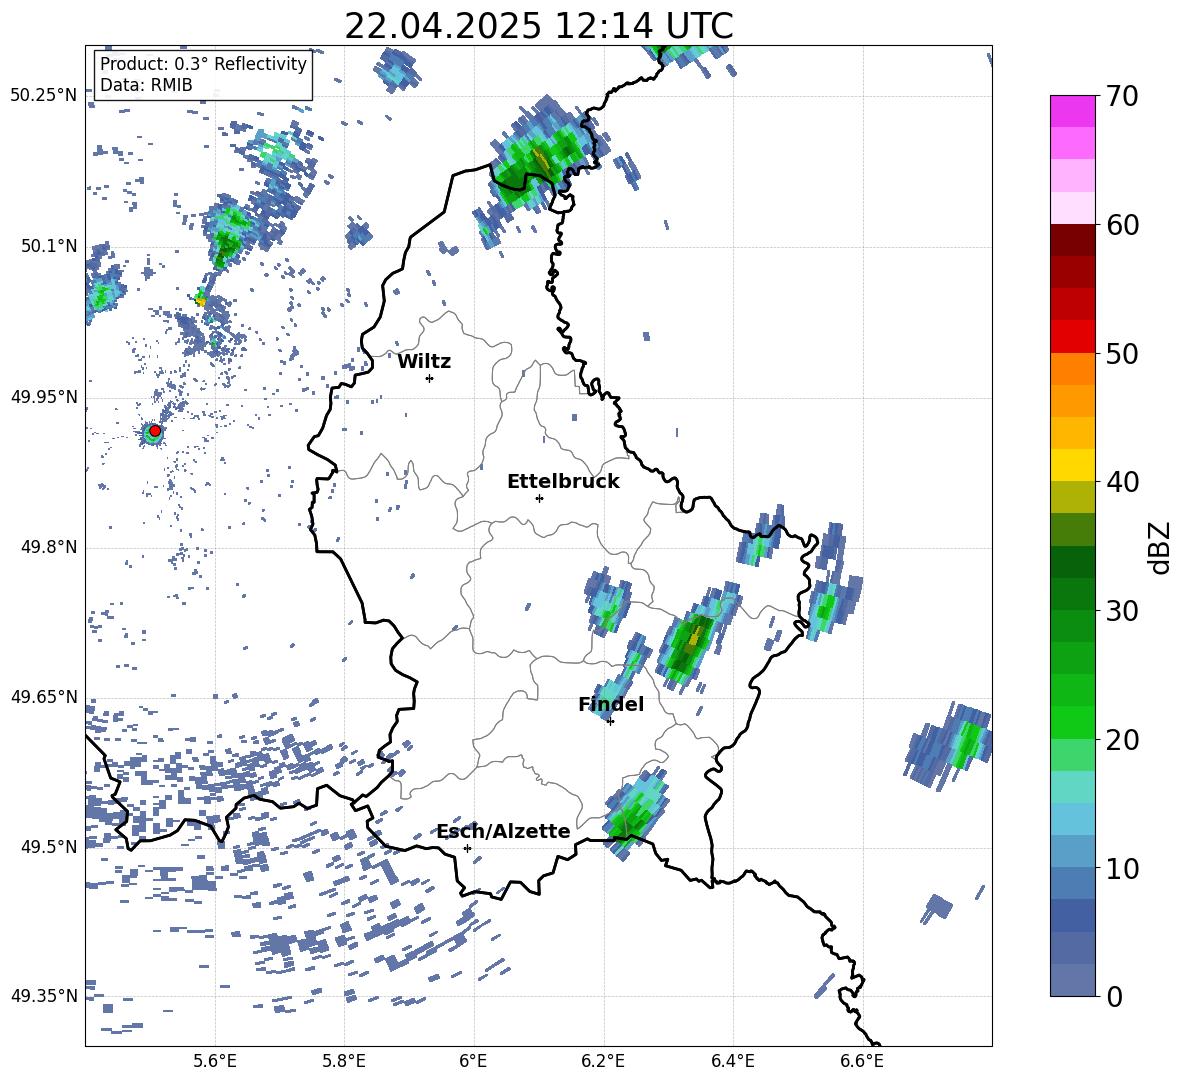Click the 49.8°N latitude tick label

coord(49,547)
